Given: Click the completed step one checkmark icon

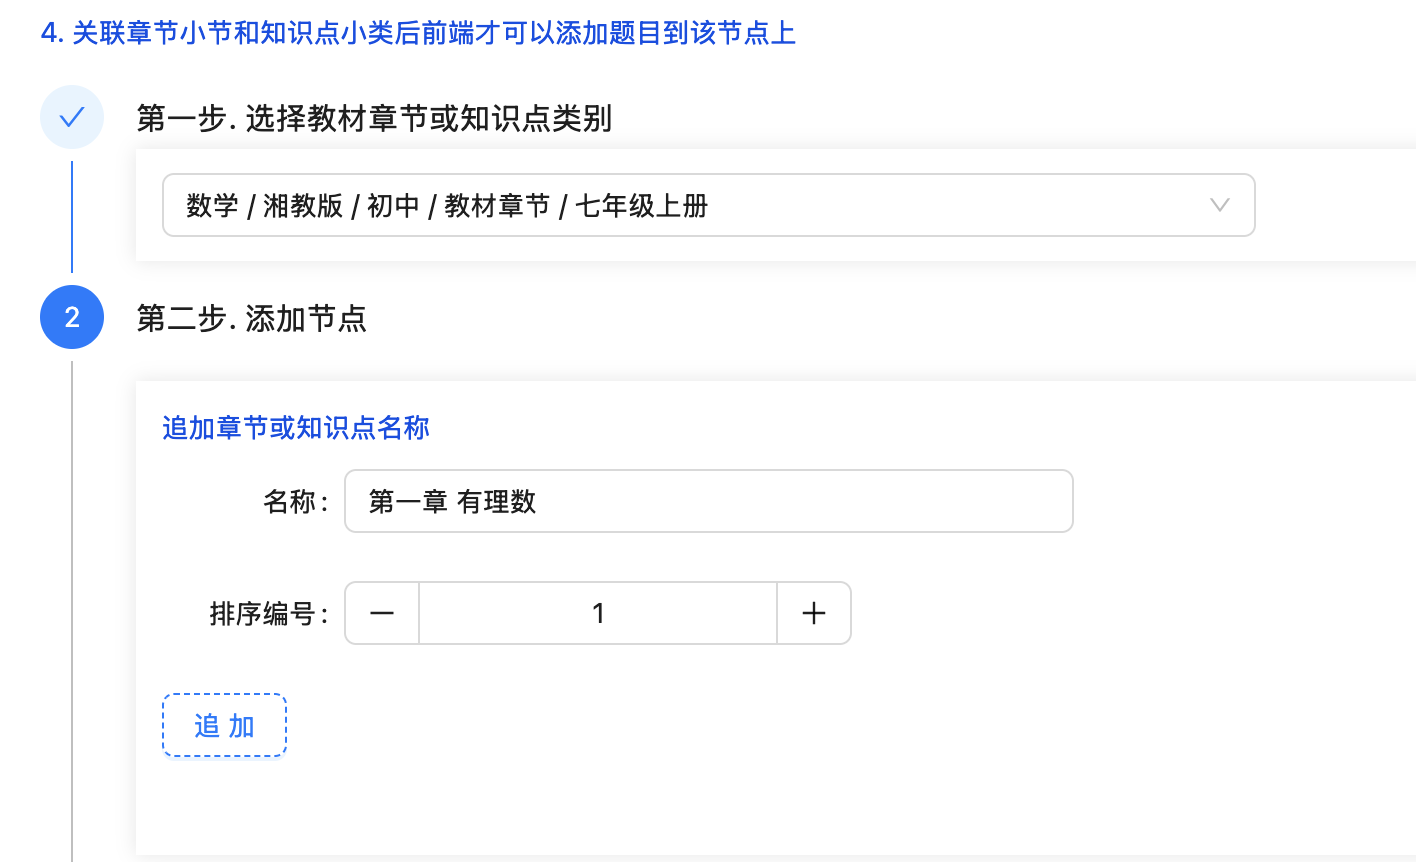Looking at the screenshot, I should pos(72,118).
